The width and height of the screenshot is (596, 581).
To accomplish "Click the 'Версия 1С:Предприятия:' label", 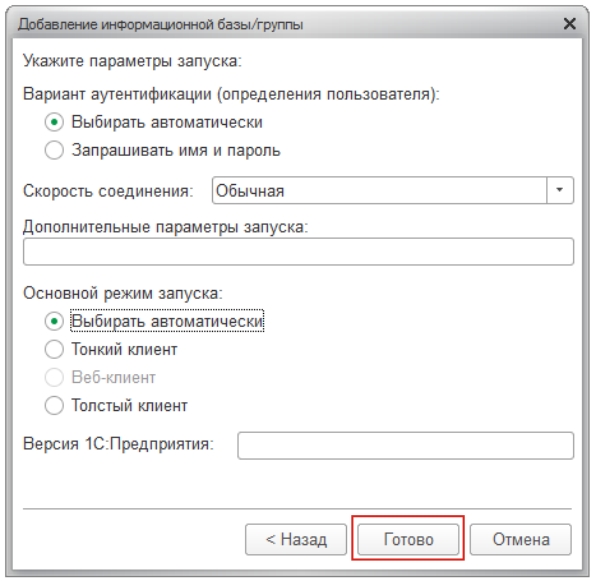I will [x=119, y=444].
